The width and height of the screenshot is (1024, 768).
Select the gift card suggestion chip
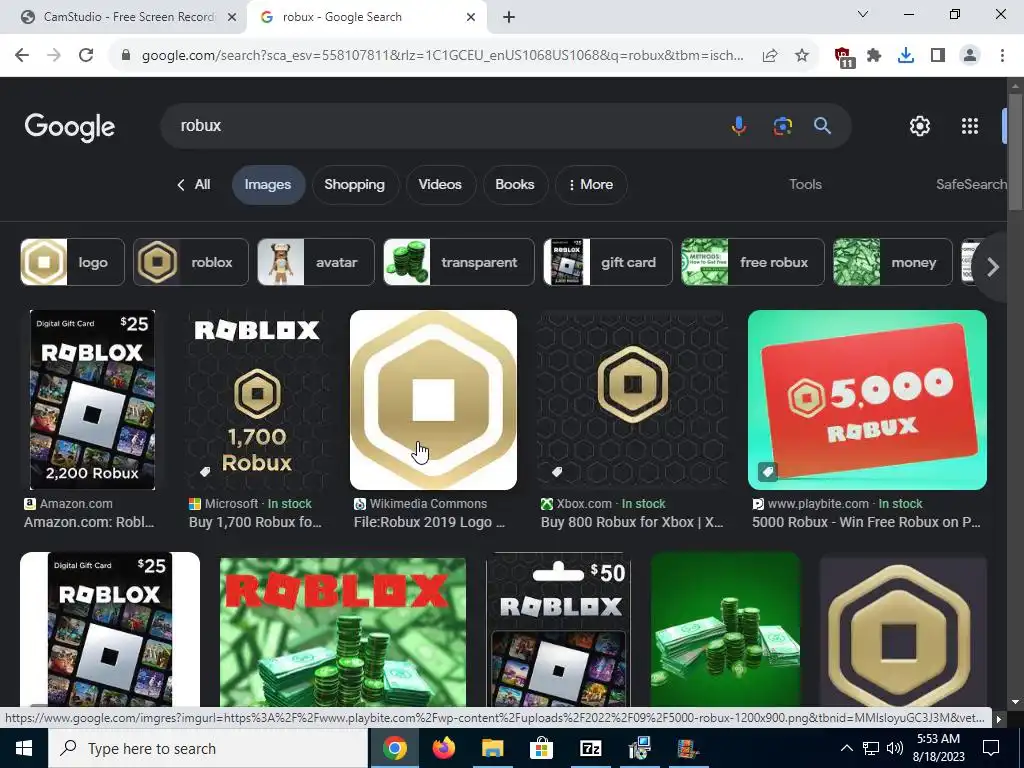point(608,262)
